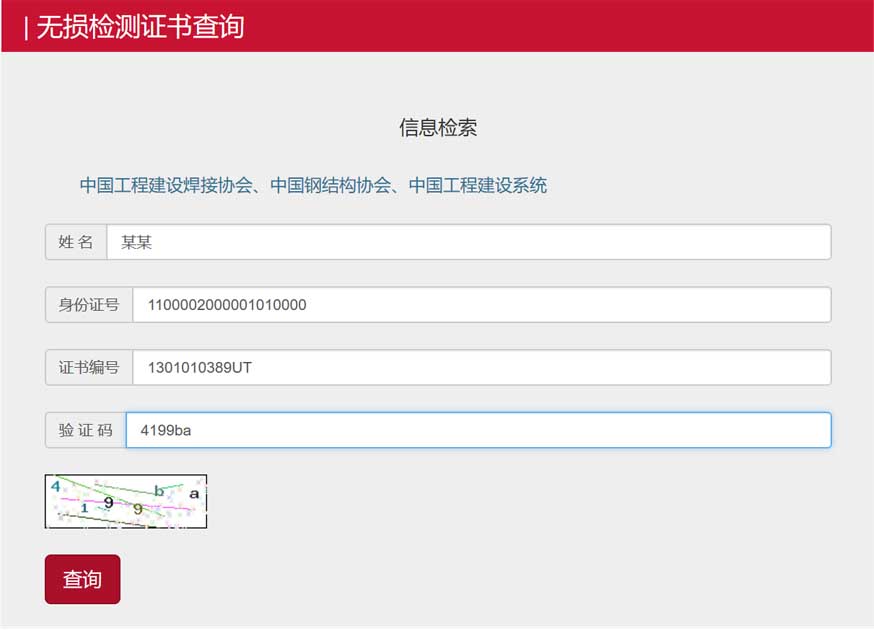
Task: Click the 中国钢结构协会 text
Action: tap(330, 185)
